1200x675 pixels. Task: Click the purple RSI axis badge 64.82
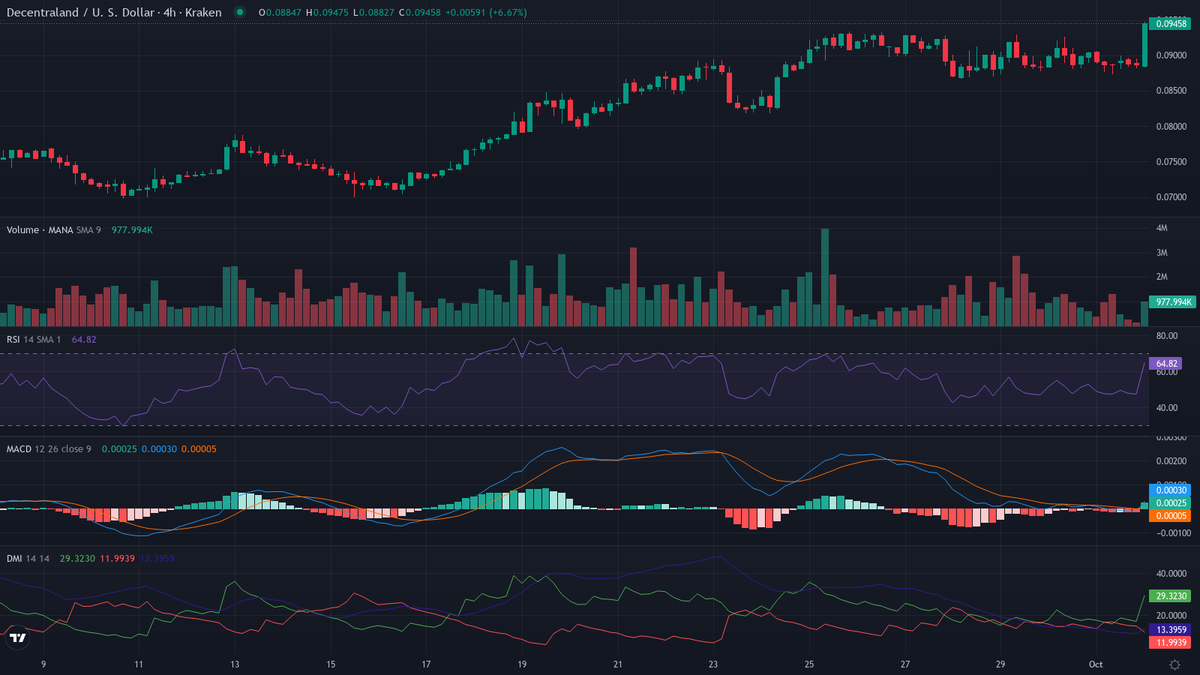tap(1167, 362)
